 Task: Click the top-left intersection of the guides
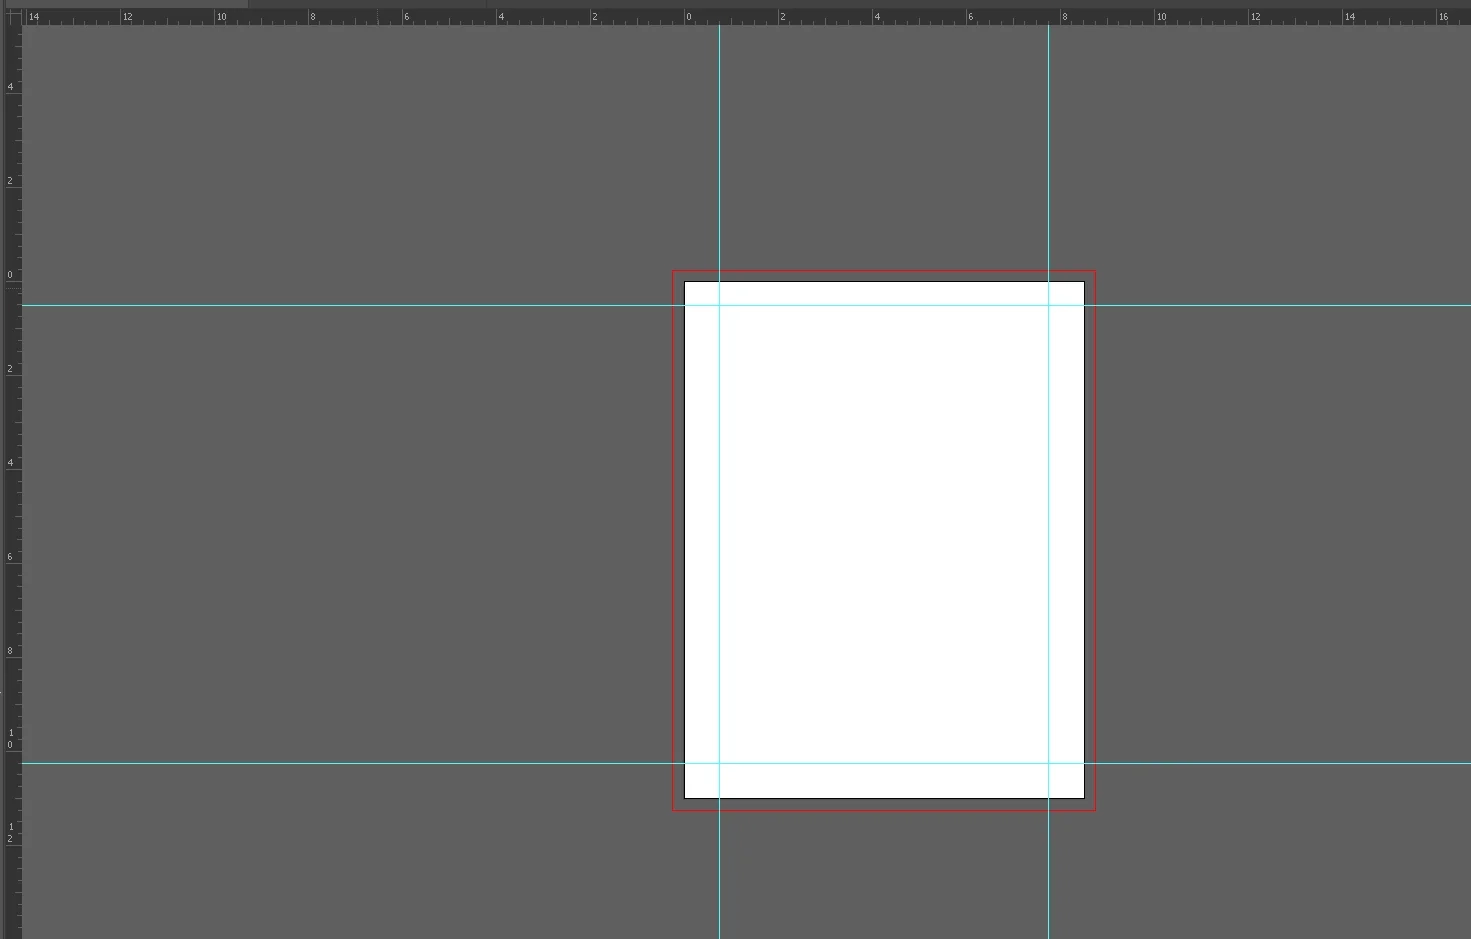coord(719,305)
